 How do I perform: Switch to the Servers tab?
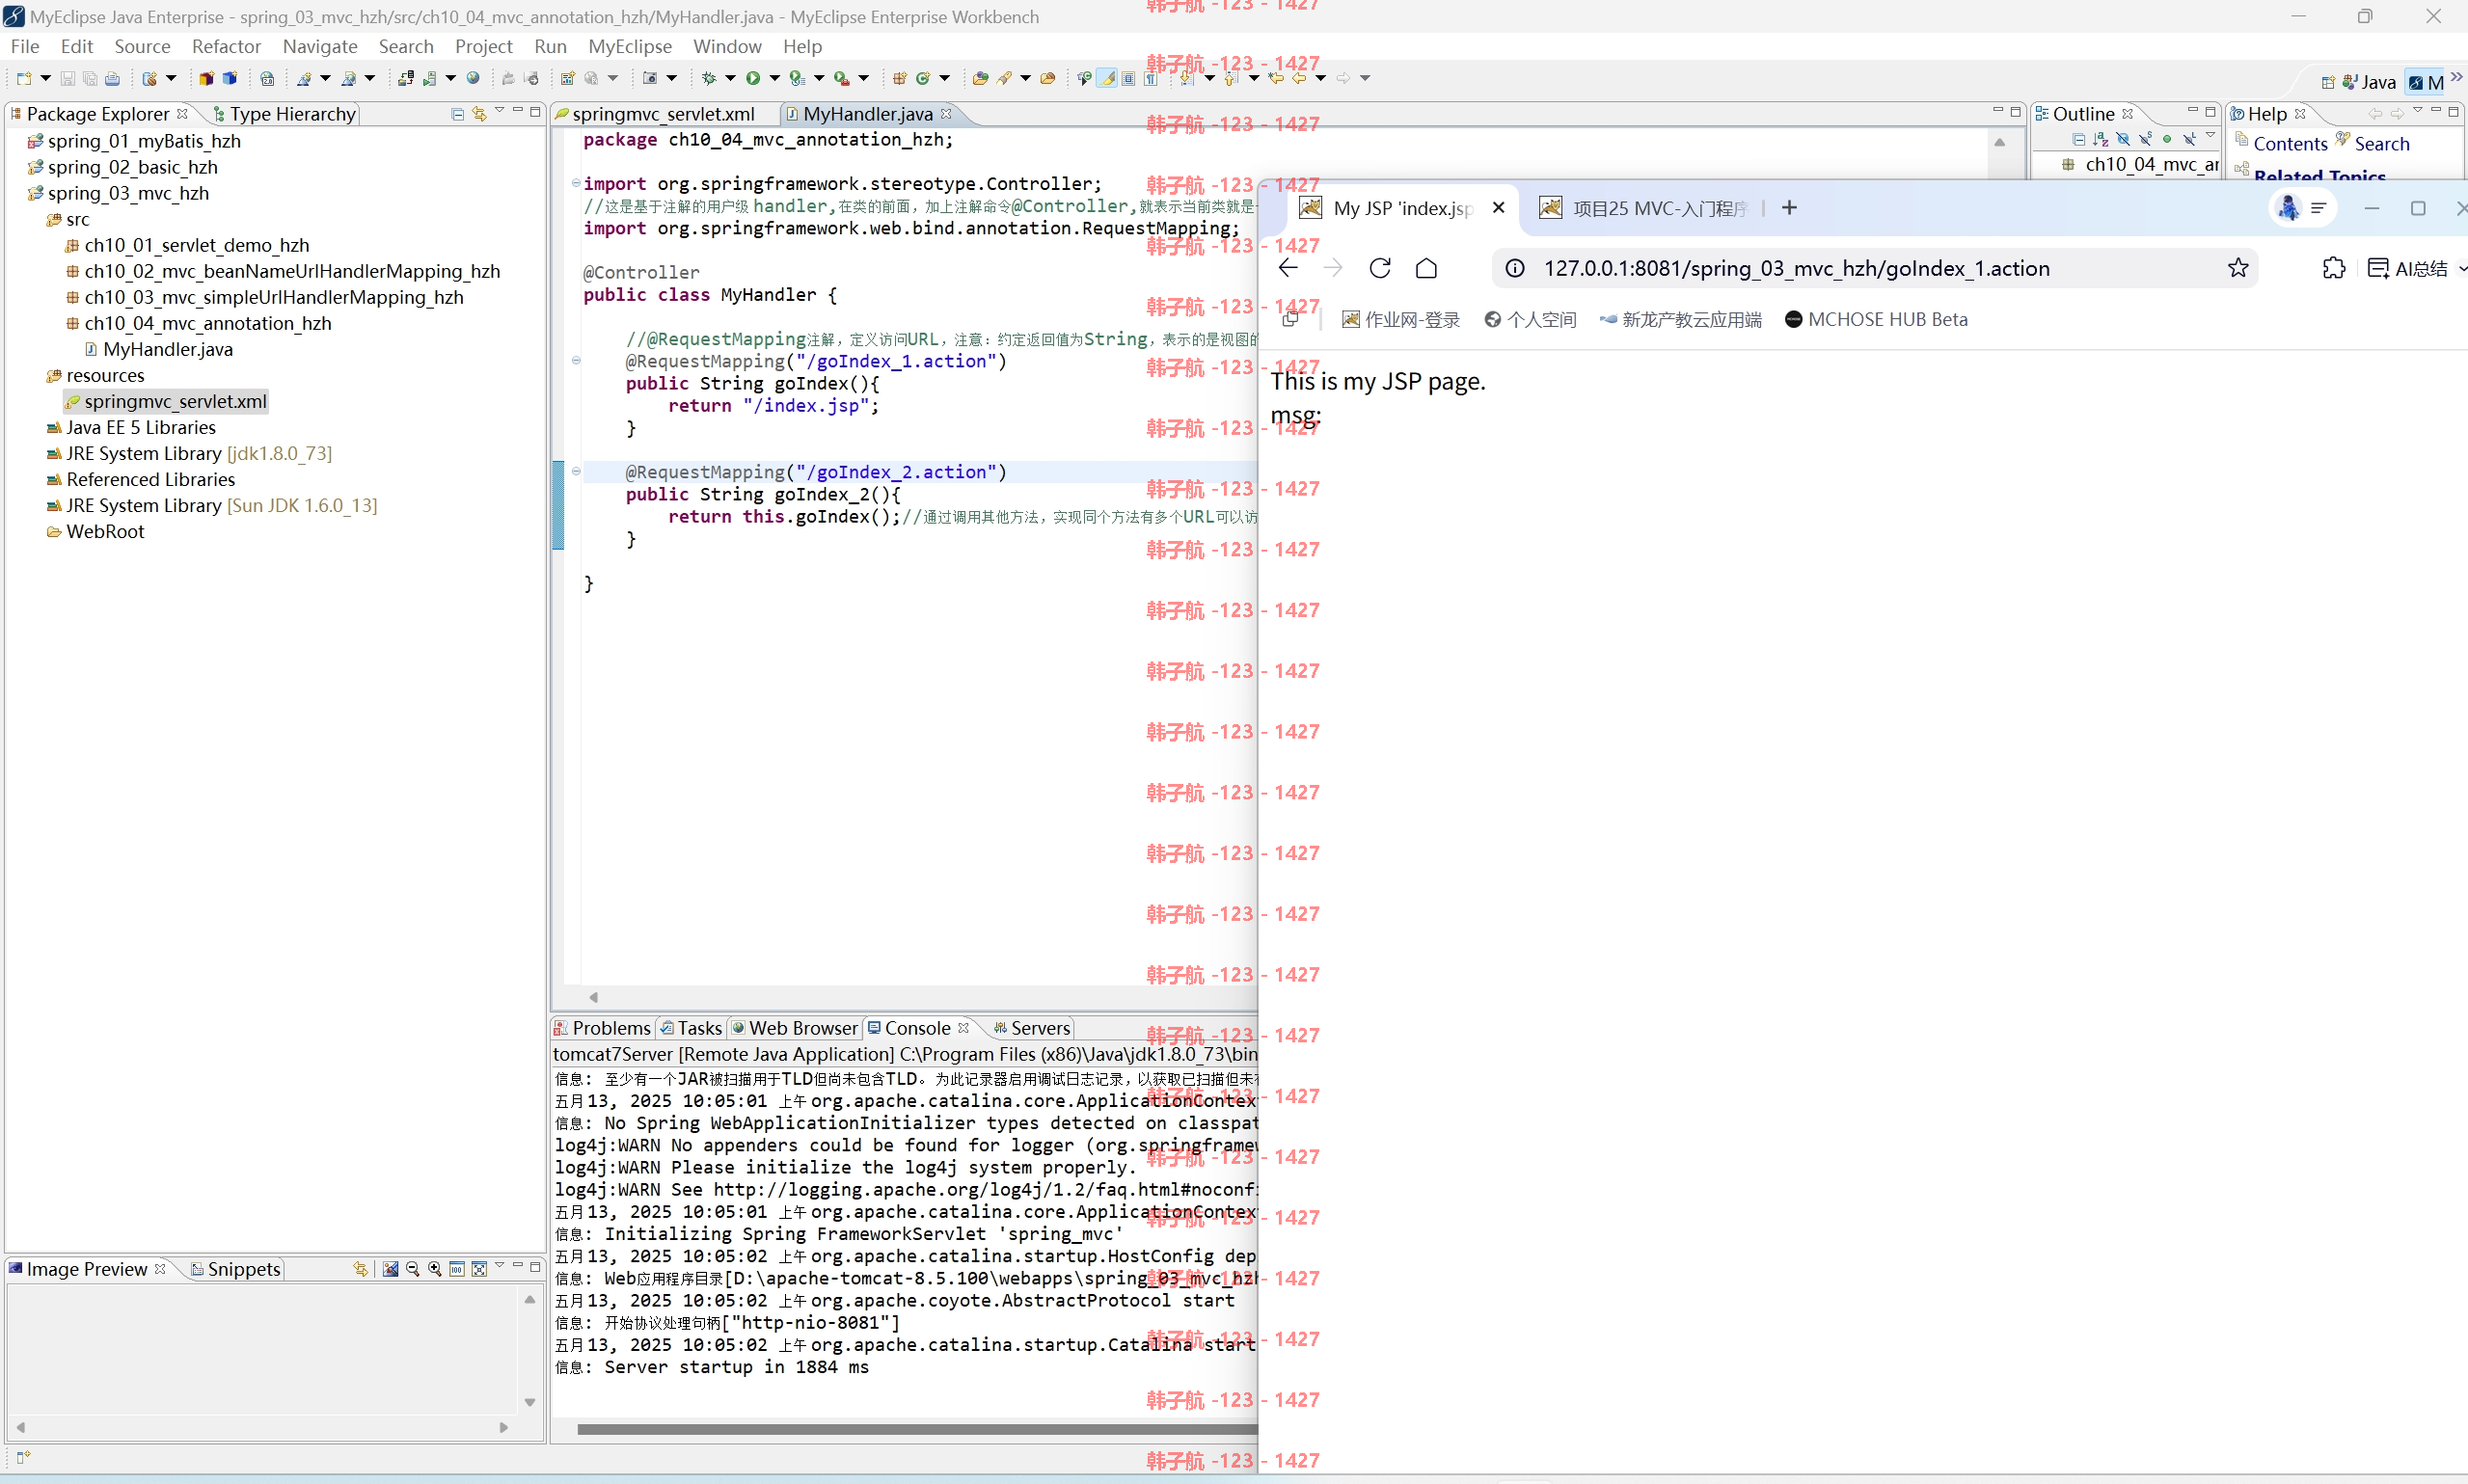[1032, 1028]
